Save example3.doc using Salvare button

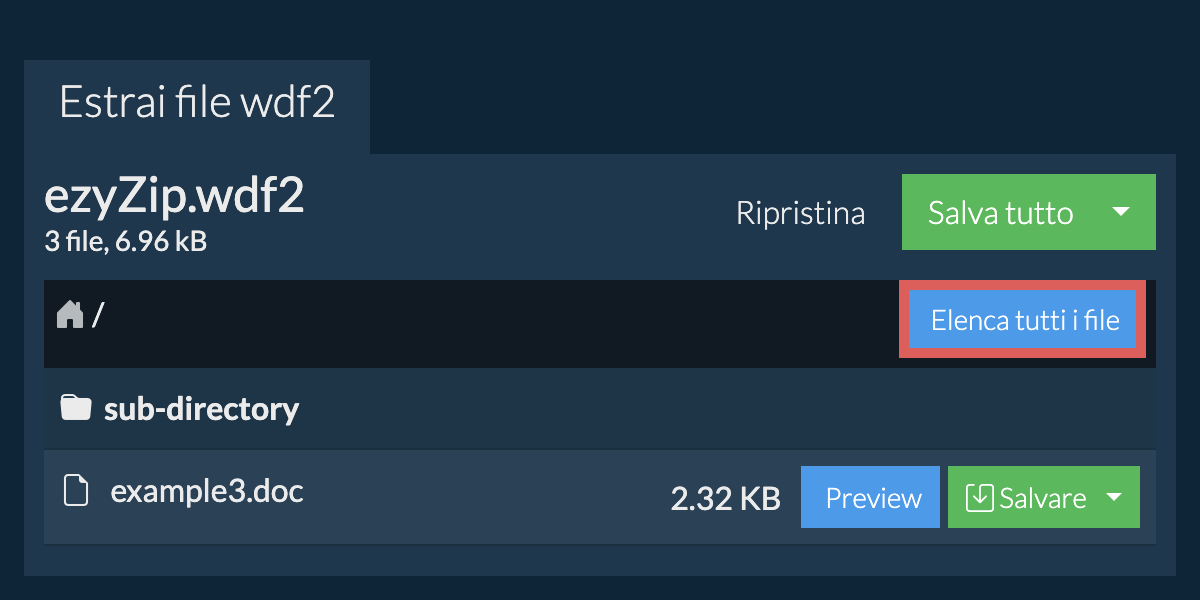point(1023,497)
